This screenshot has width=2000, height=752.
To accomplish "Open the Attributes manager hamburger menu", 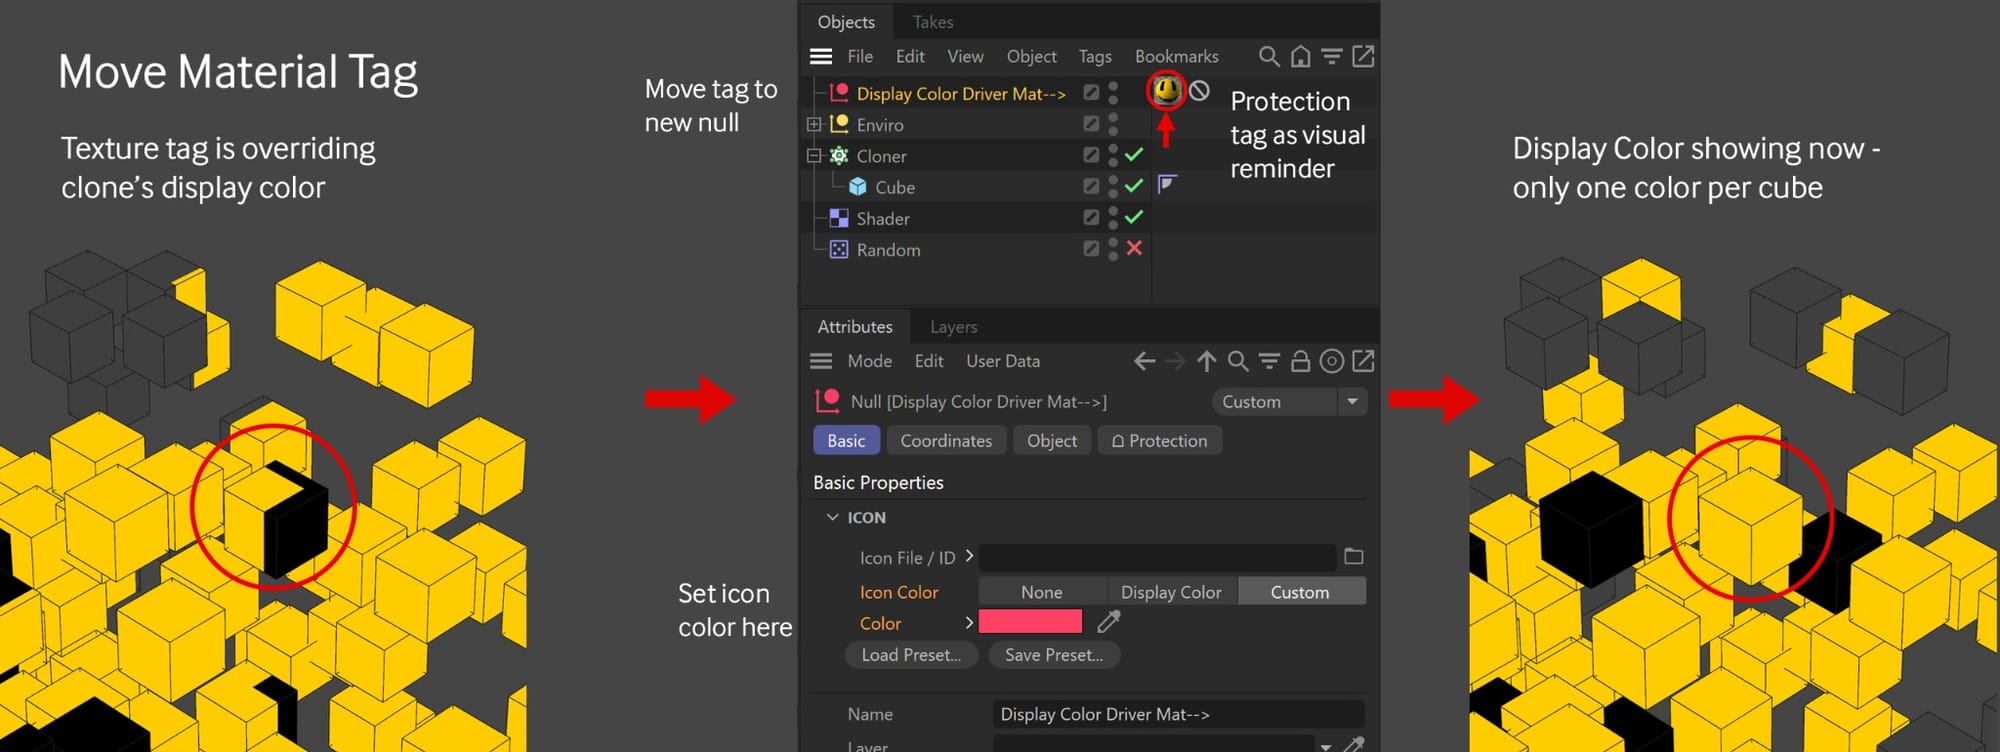I will coord(821,361).
